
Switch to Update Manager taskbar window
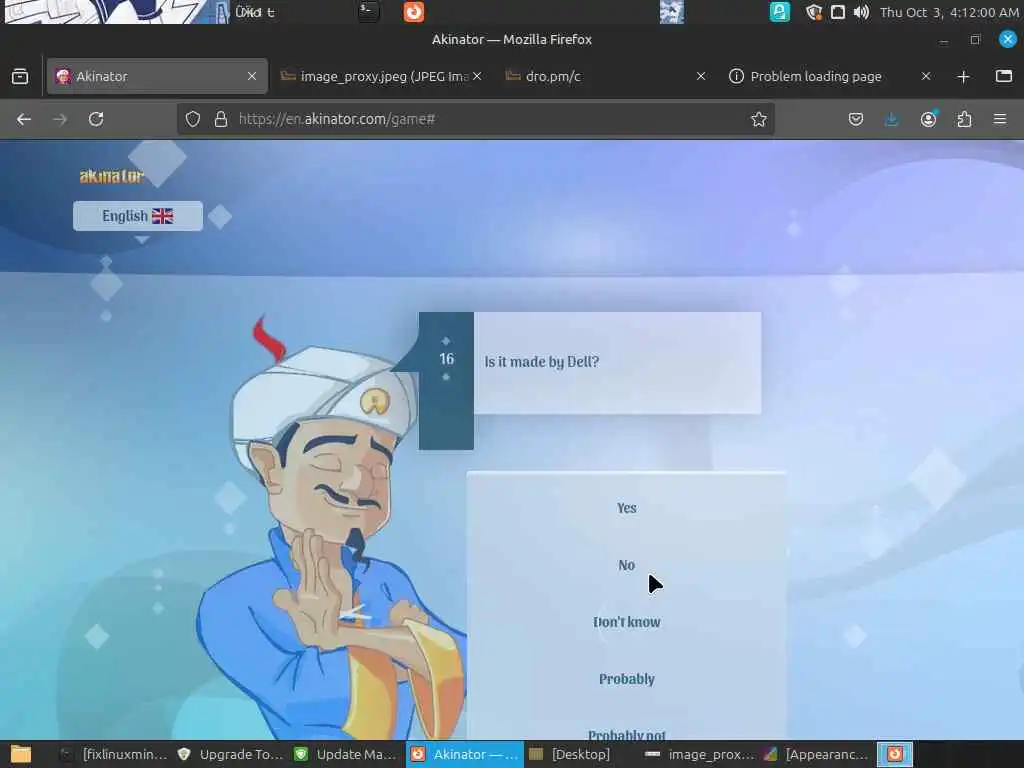pyautogui.click(x=346, y=754)
